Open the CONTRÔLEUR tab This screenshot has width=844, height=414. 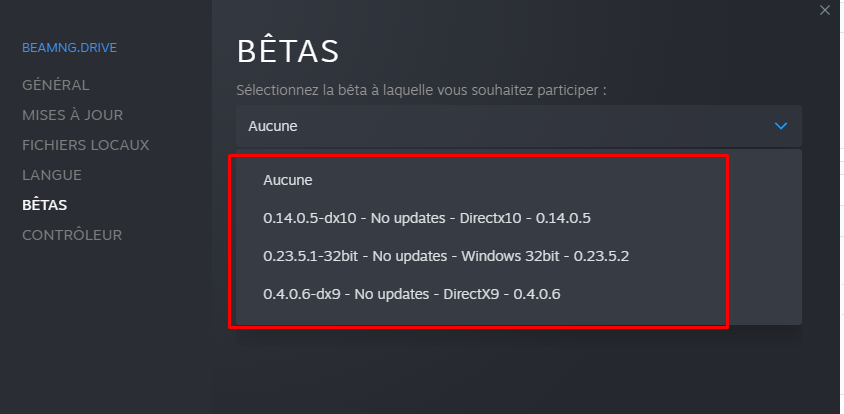coord(72,235)
